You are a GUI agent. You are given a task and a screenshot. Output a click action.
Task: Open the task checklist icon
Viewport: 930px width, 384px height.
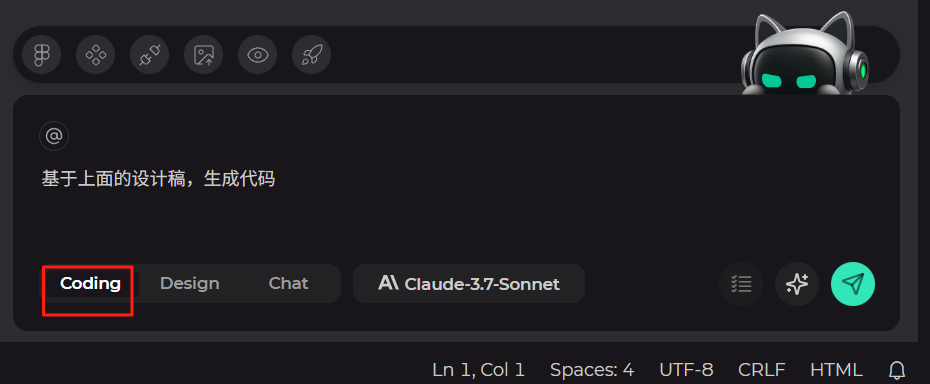(741, 284)
